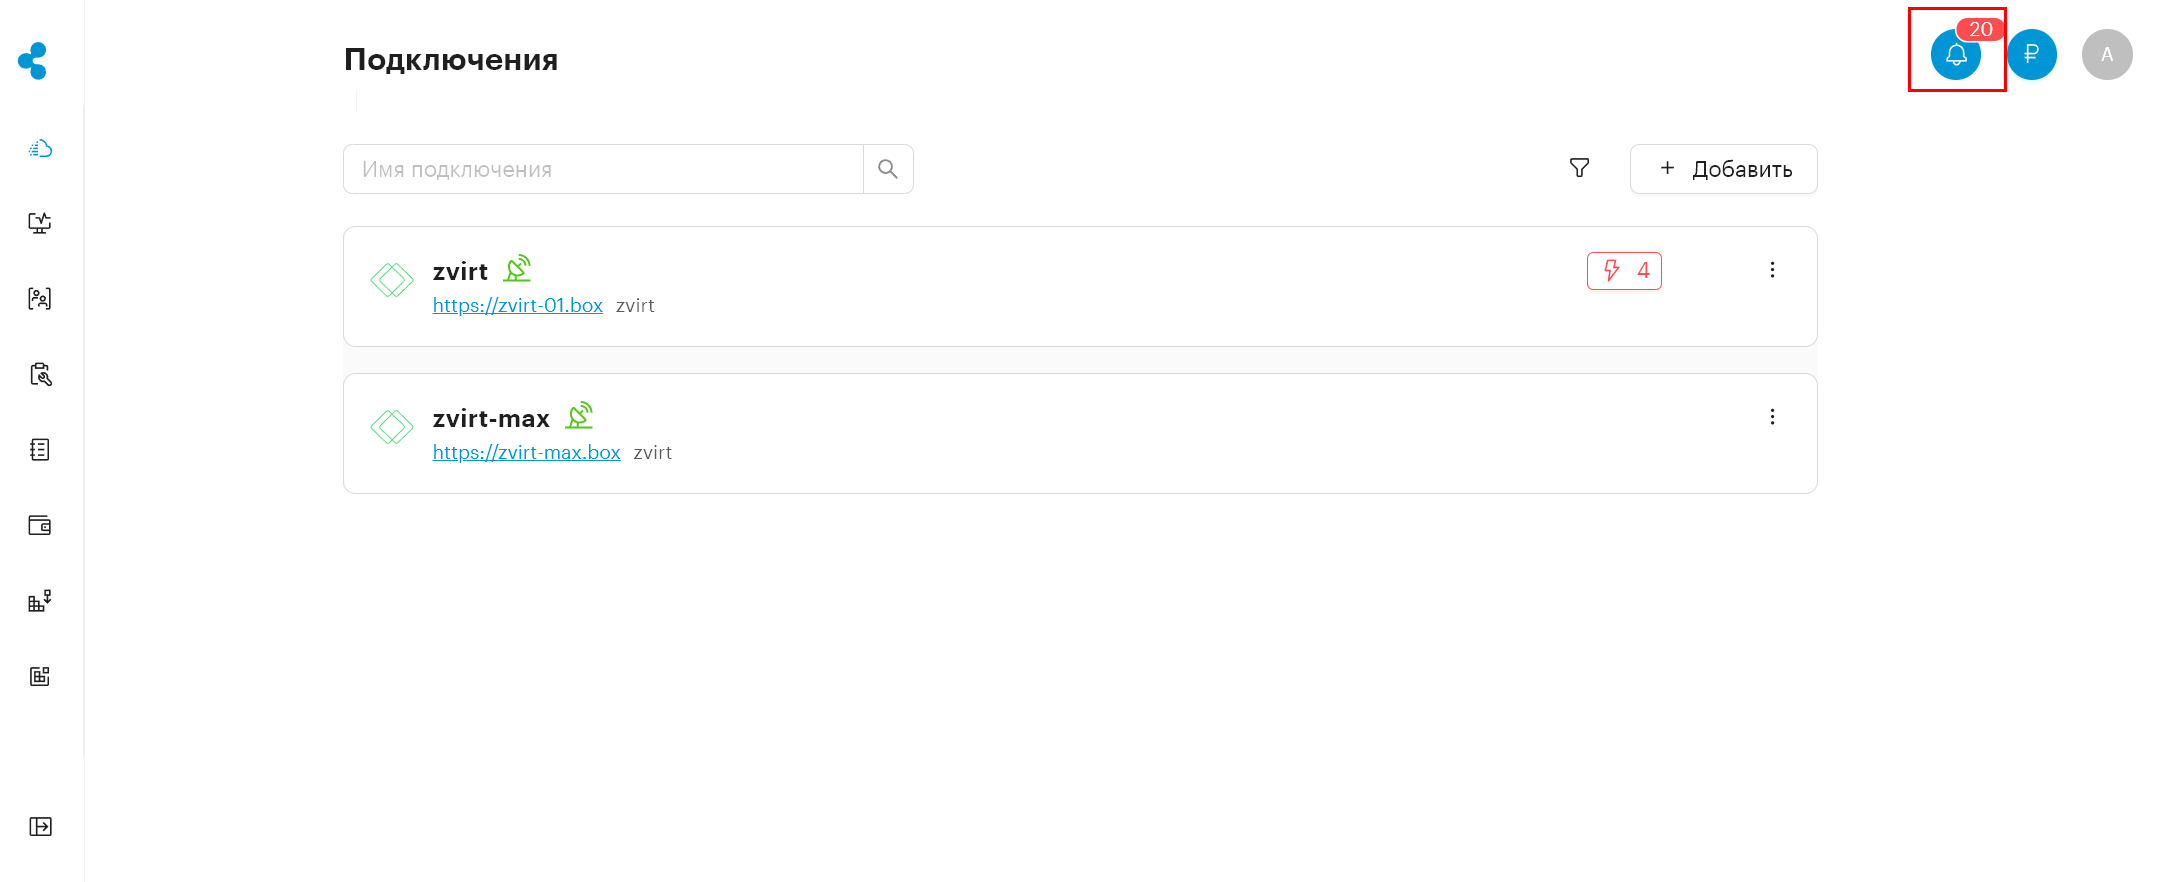The width and height of the screenshot is (2158, 882).
Task: Select the cloud connections sidebar icon
Action: click(40, 149)
